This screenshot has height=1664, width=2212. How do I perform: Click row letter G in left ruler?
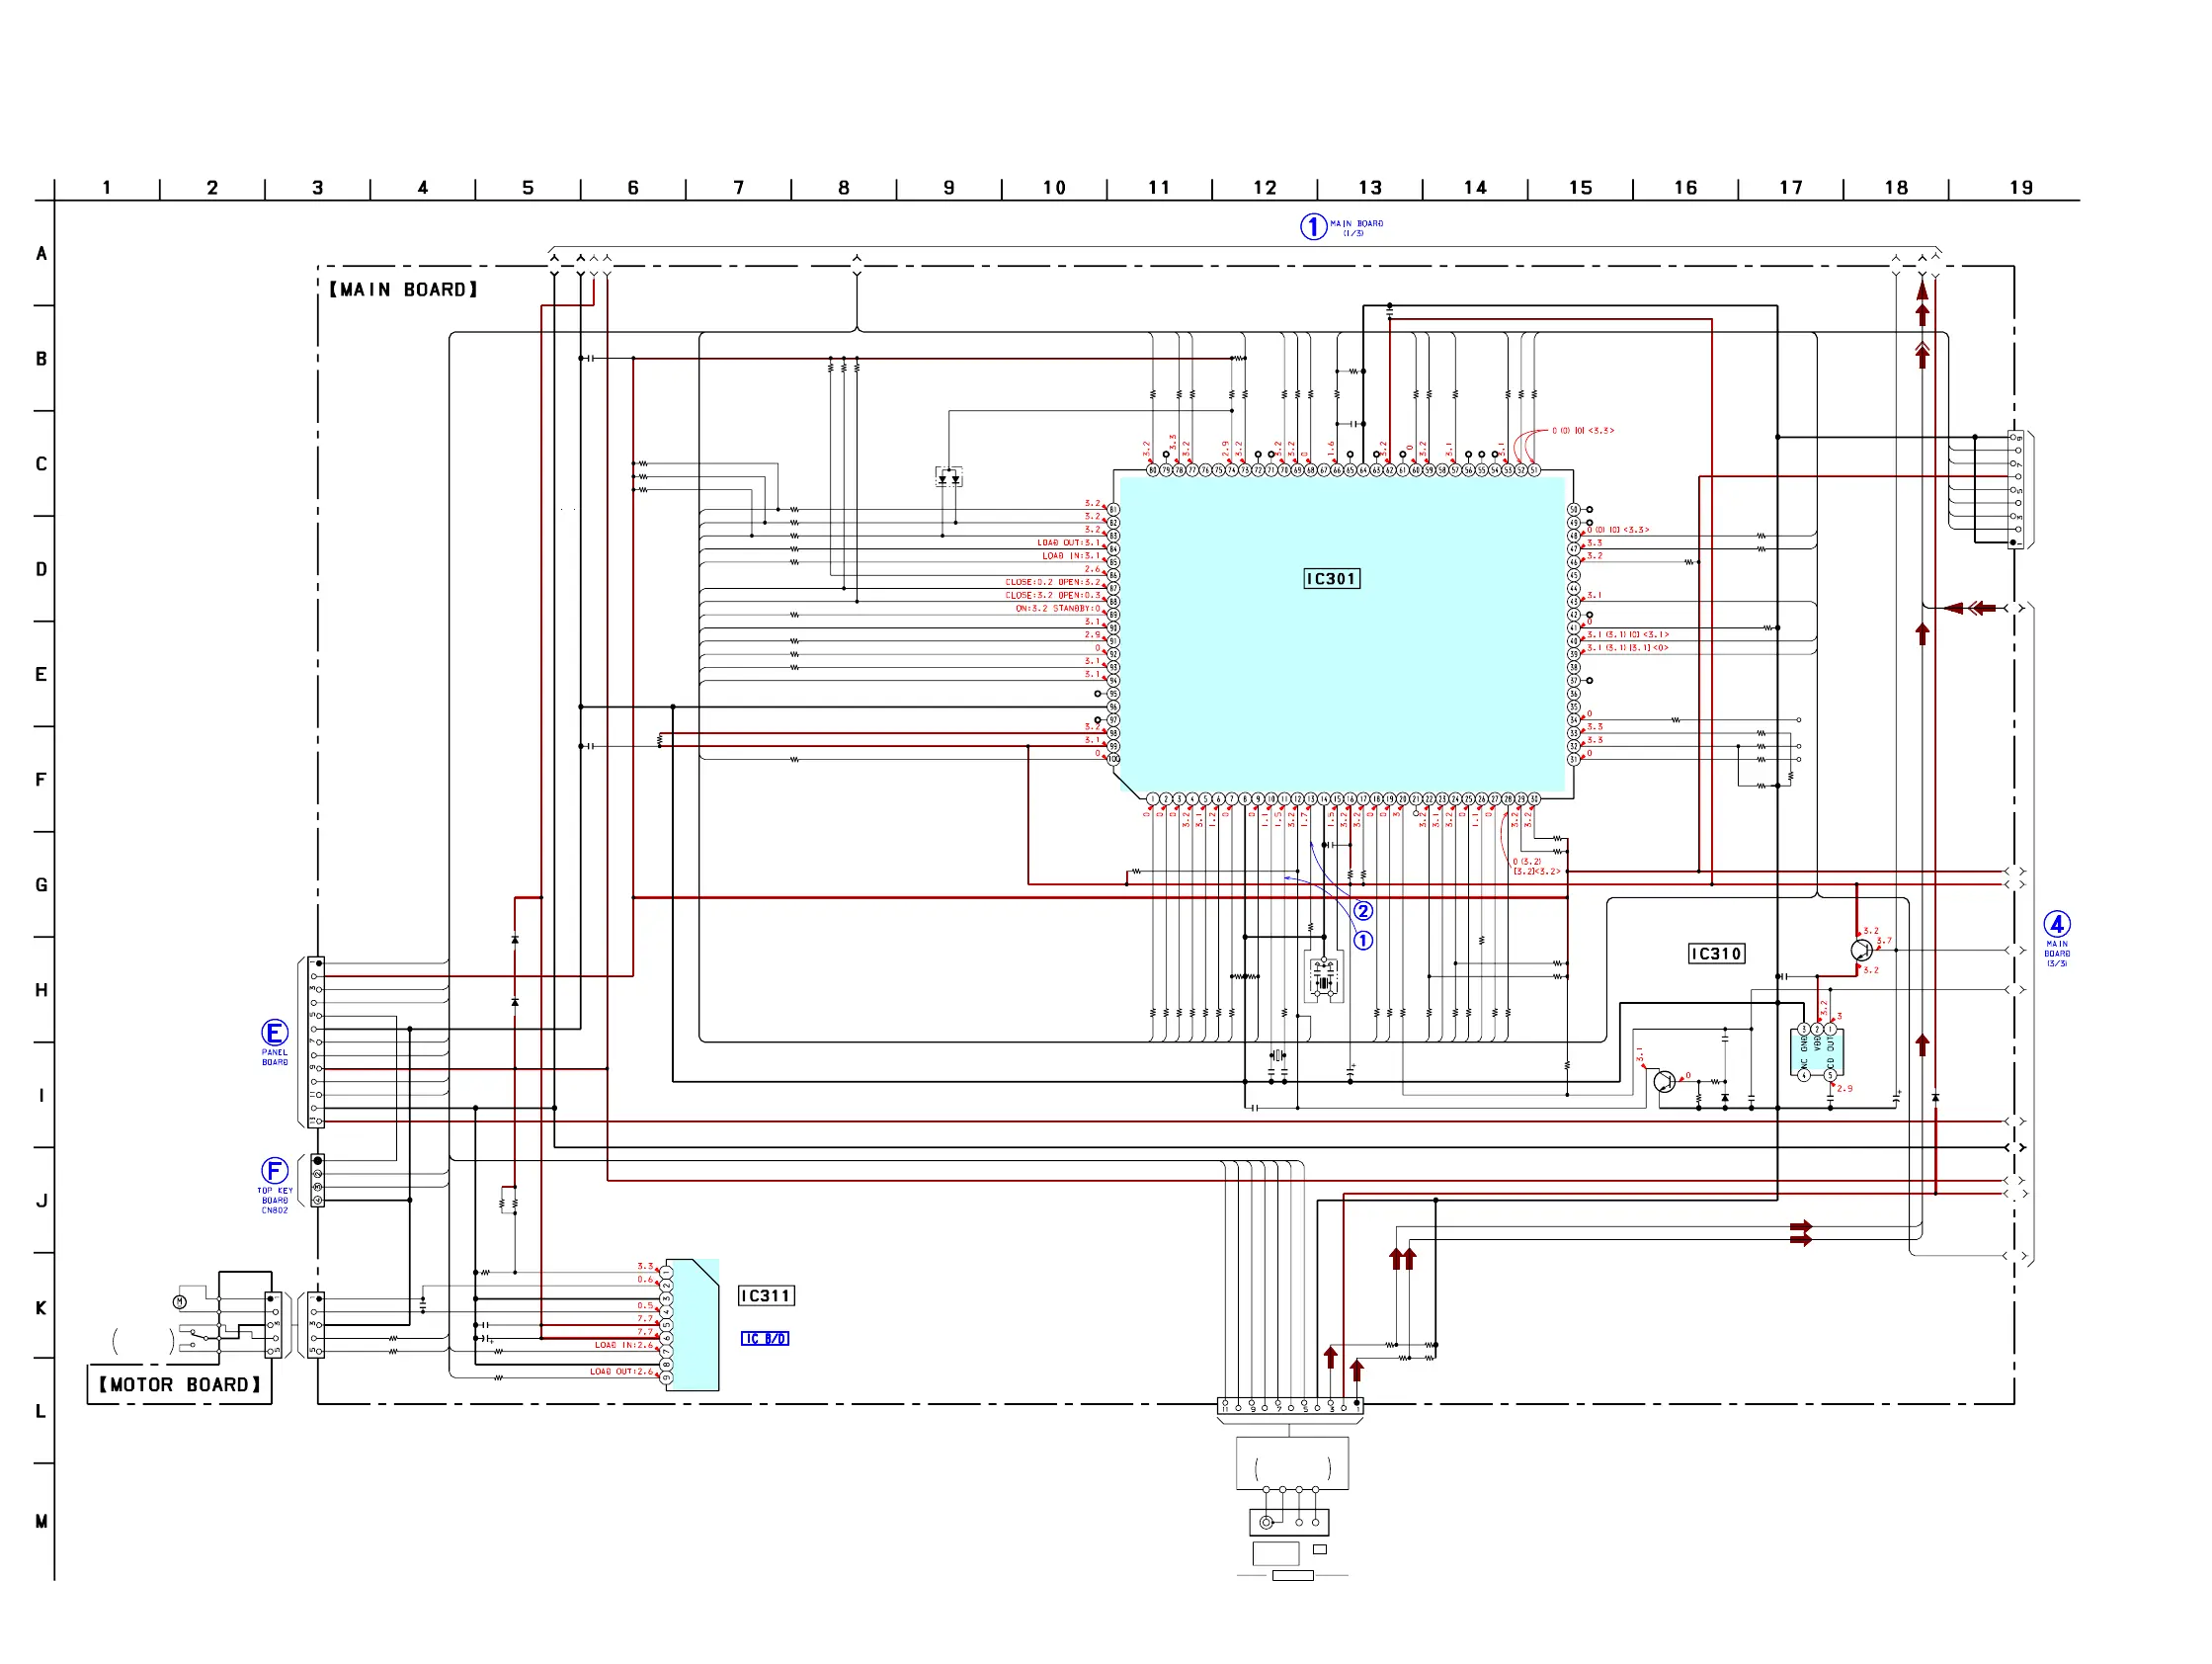pos(41,885)
